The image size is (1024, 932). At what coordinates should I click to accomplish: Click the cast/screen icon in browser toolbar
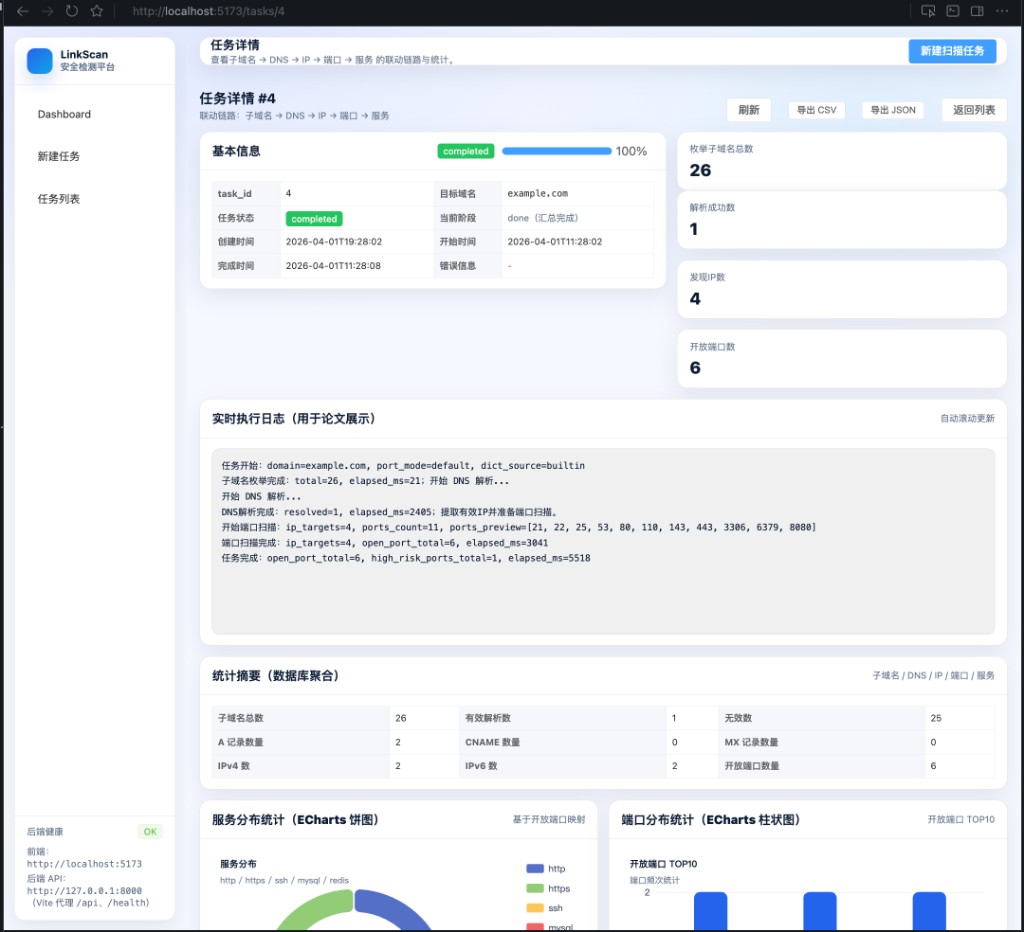928,11
